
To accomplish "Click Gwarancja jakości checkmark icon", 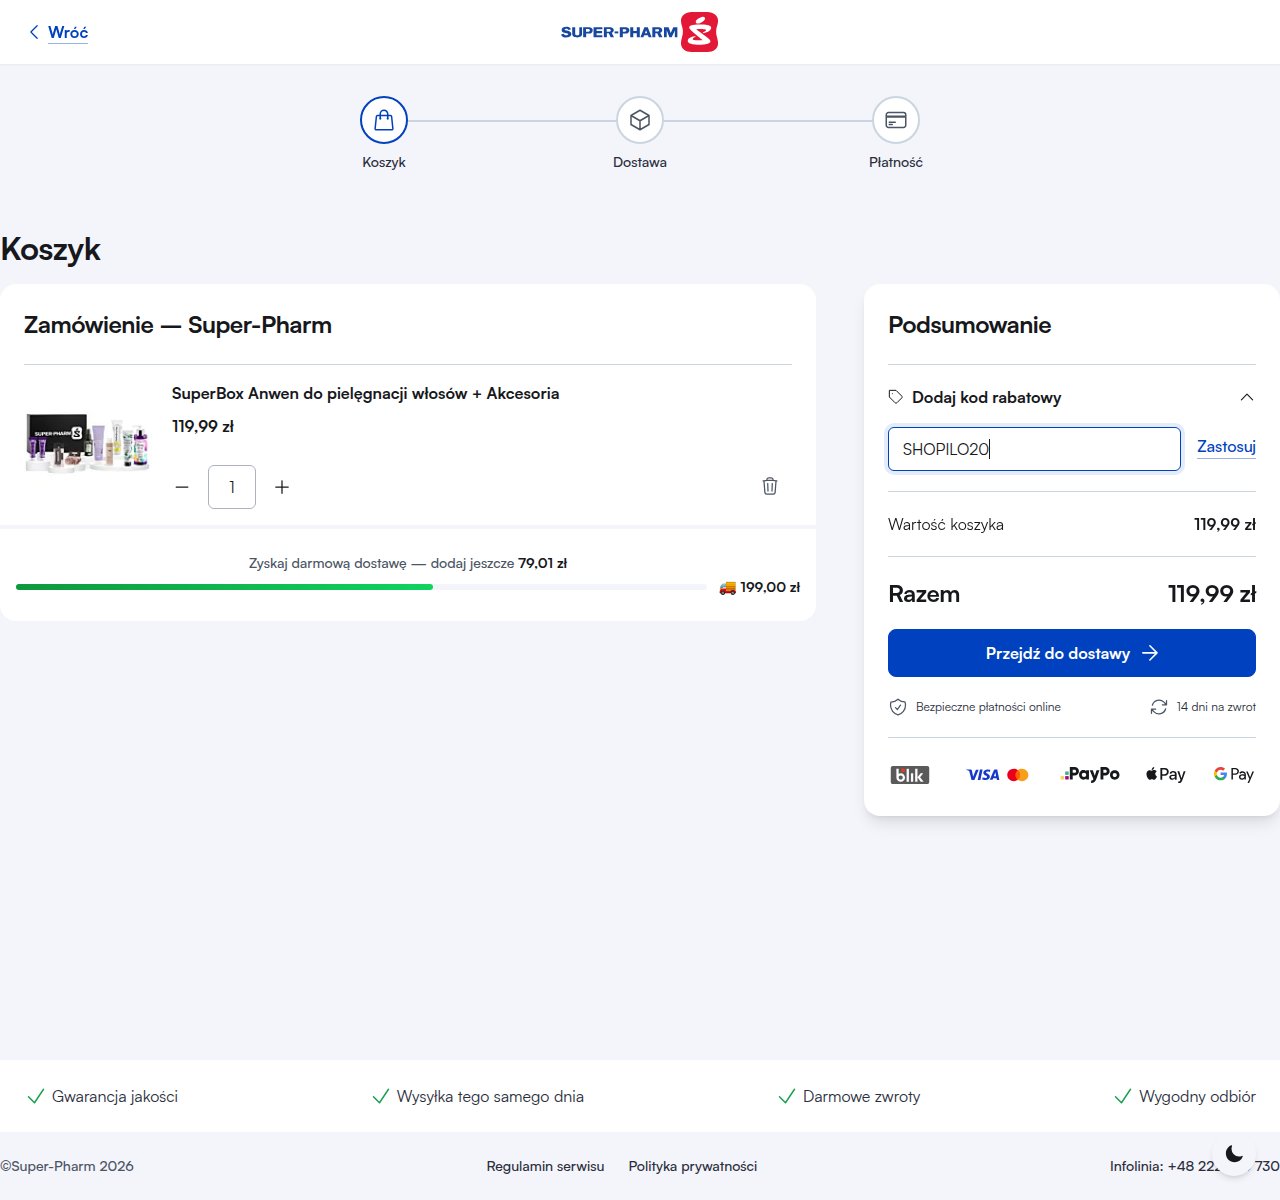I will [36, 1096].
